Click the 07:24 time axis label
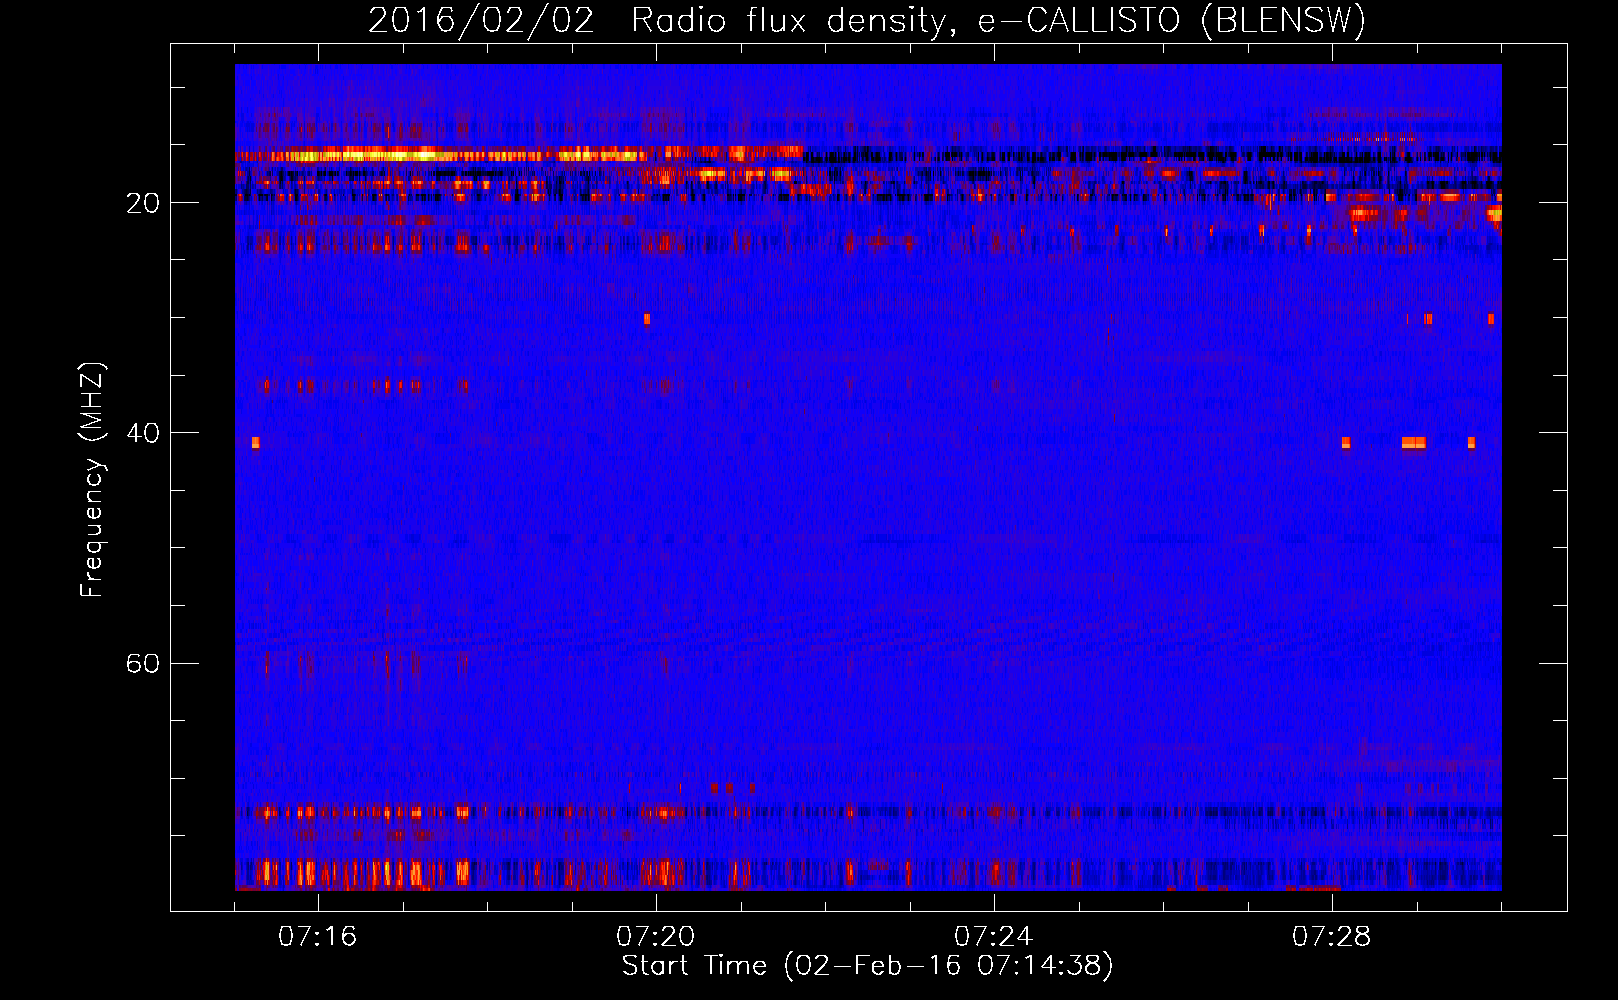Screen dimensions: 1618x1000 tap(993, 937)
